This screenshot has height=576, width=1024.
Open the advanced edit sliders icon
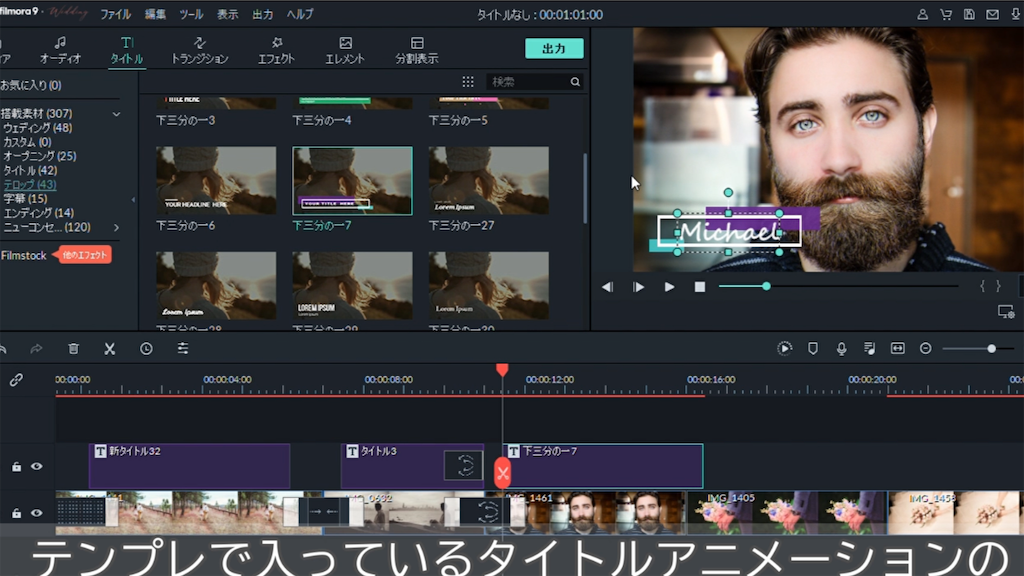(183, 348)
